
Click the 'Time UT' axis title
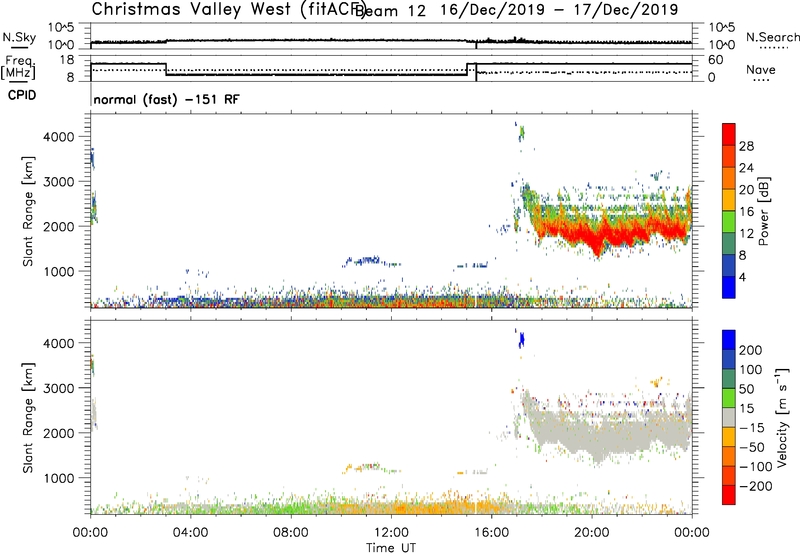[x=391, y=548]
